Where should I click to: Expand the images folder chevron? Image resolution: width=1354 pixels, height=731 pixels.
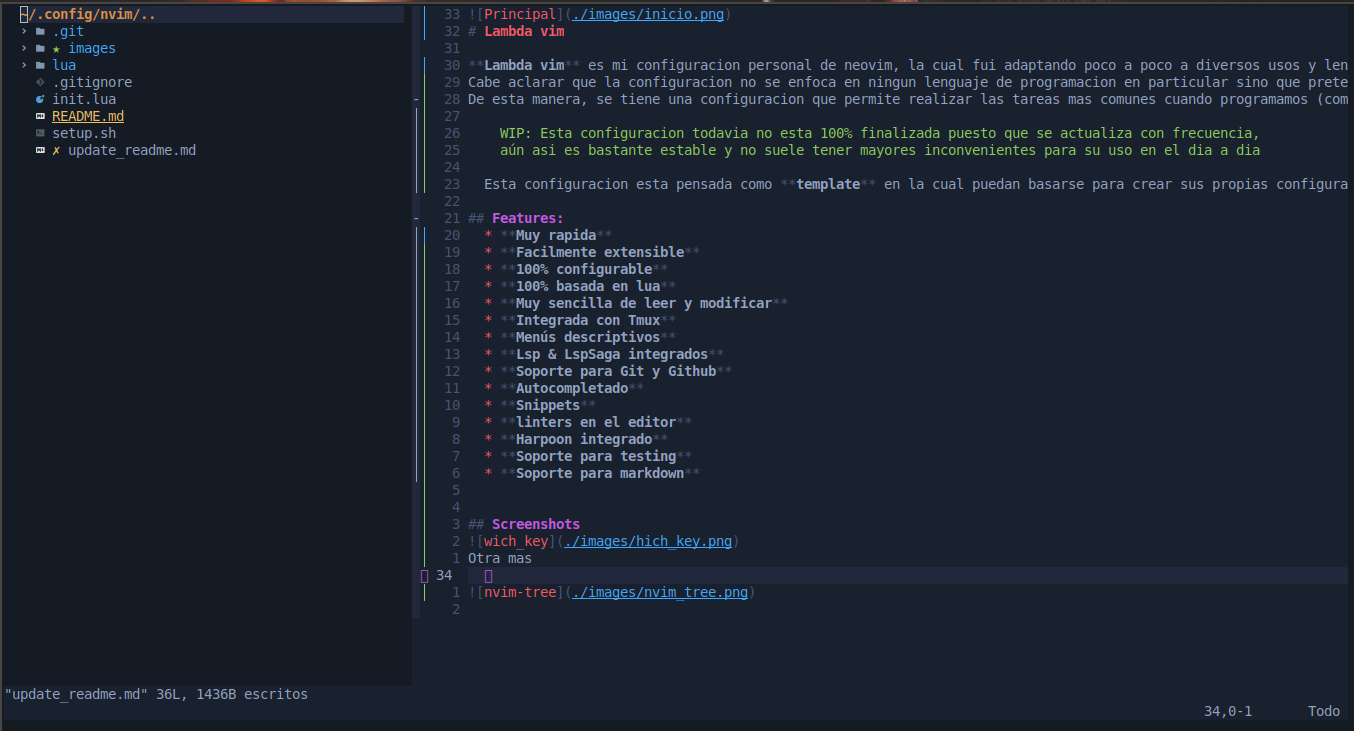23,48
